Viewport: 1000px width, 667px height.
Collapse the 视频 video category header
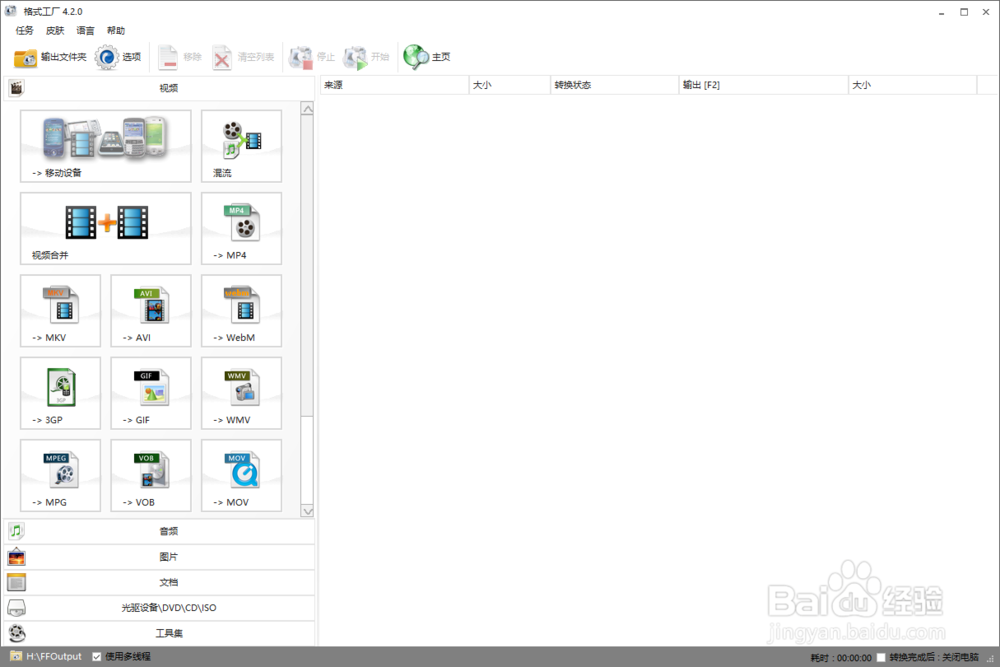pos(159,88)
